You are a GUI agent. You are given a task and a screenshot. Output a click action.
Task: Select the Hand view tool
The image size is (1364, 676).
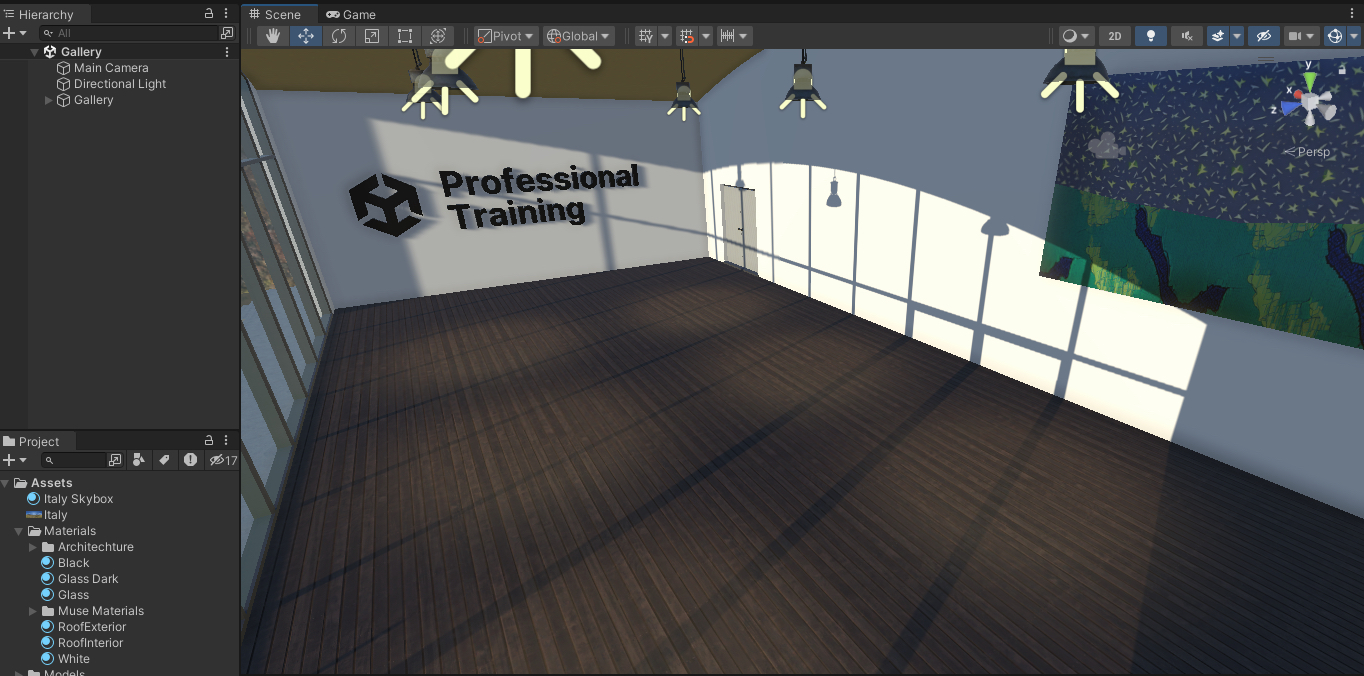tap(272, 35)
